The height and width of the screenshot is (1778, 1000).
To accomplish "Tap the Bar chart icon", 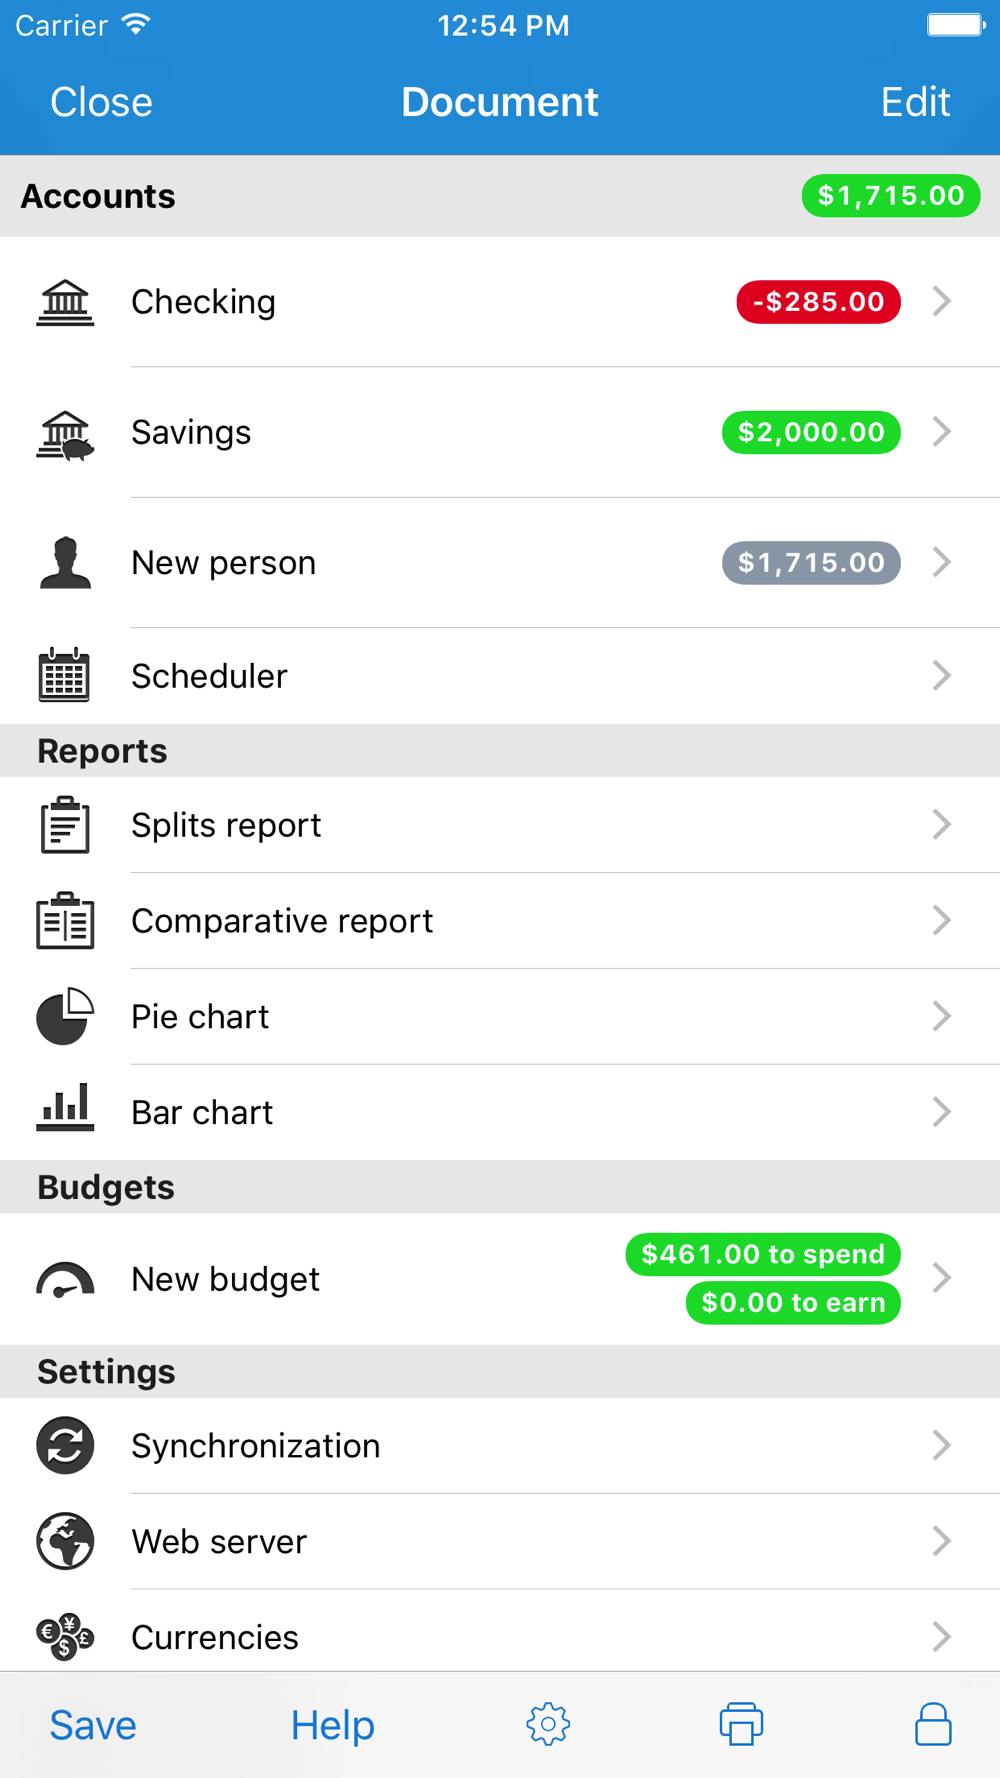I will tap(65, 1108).
